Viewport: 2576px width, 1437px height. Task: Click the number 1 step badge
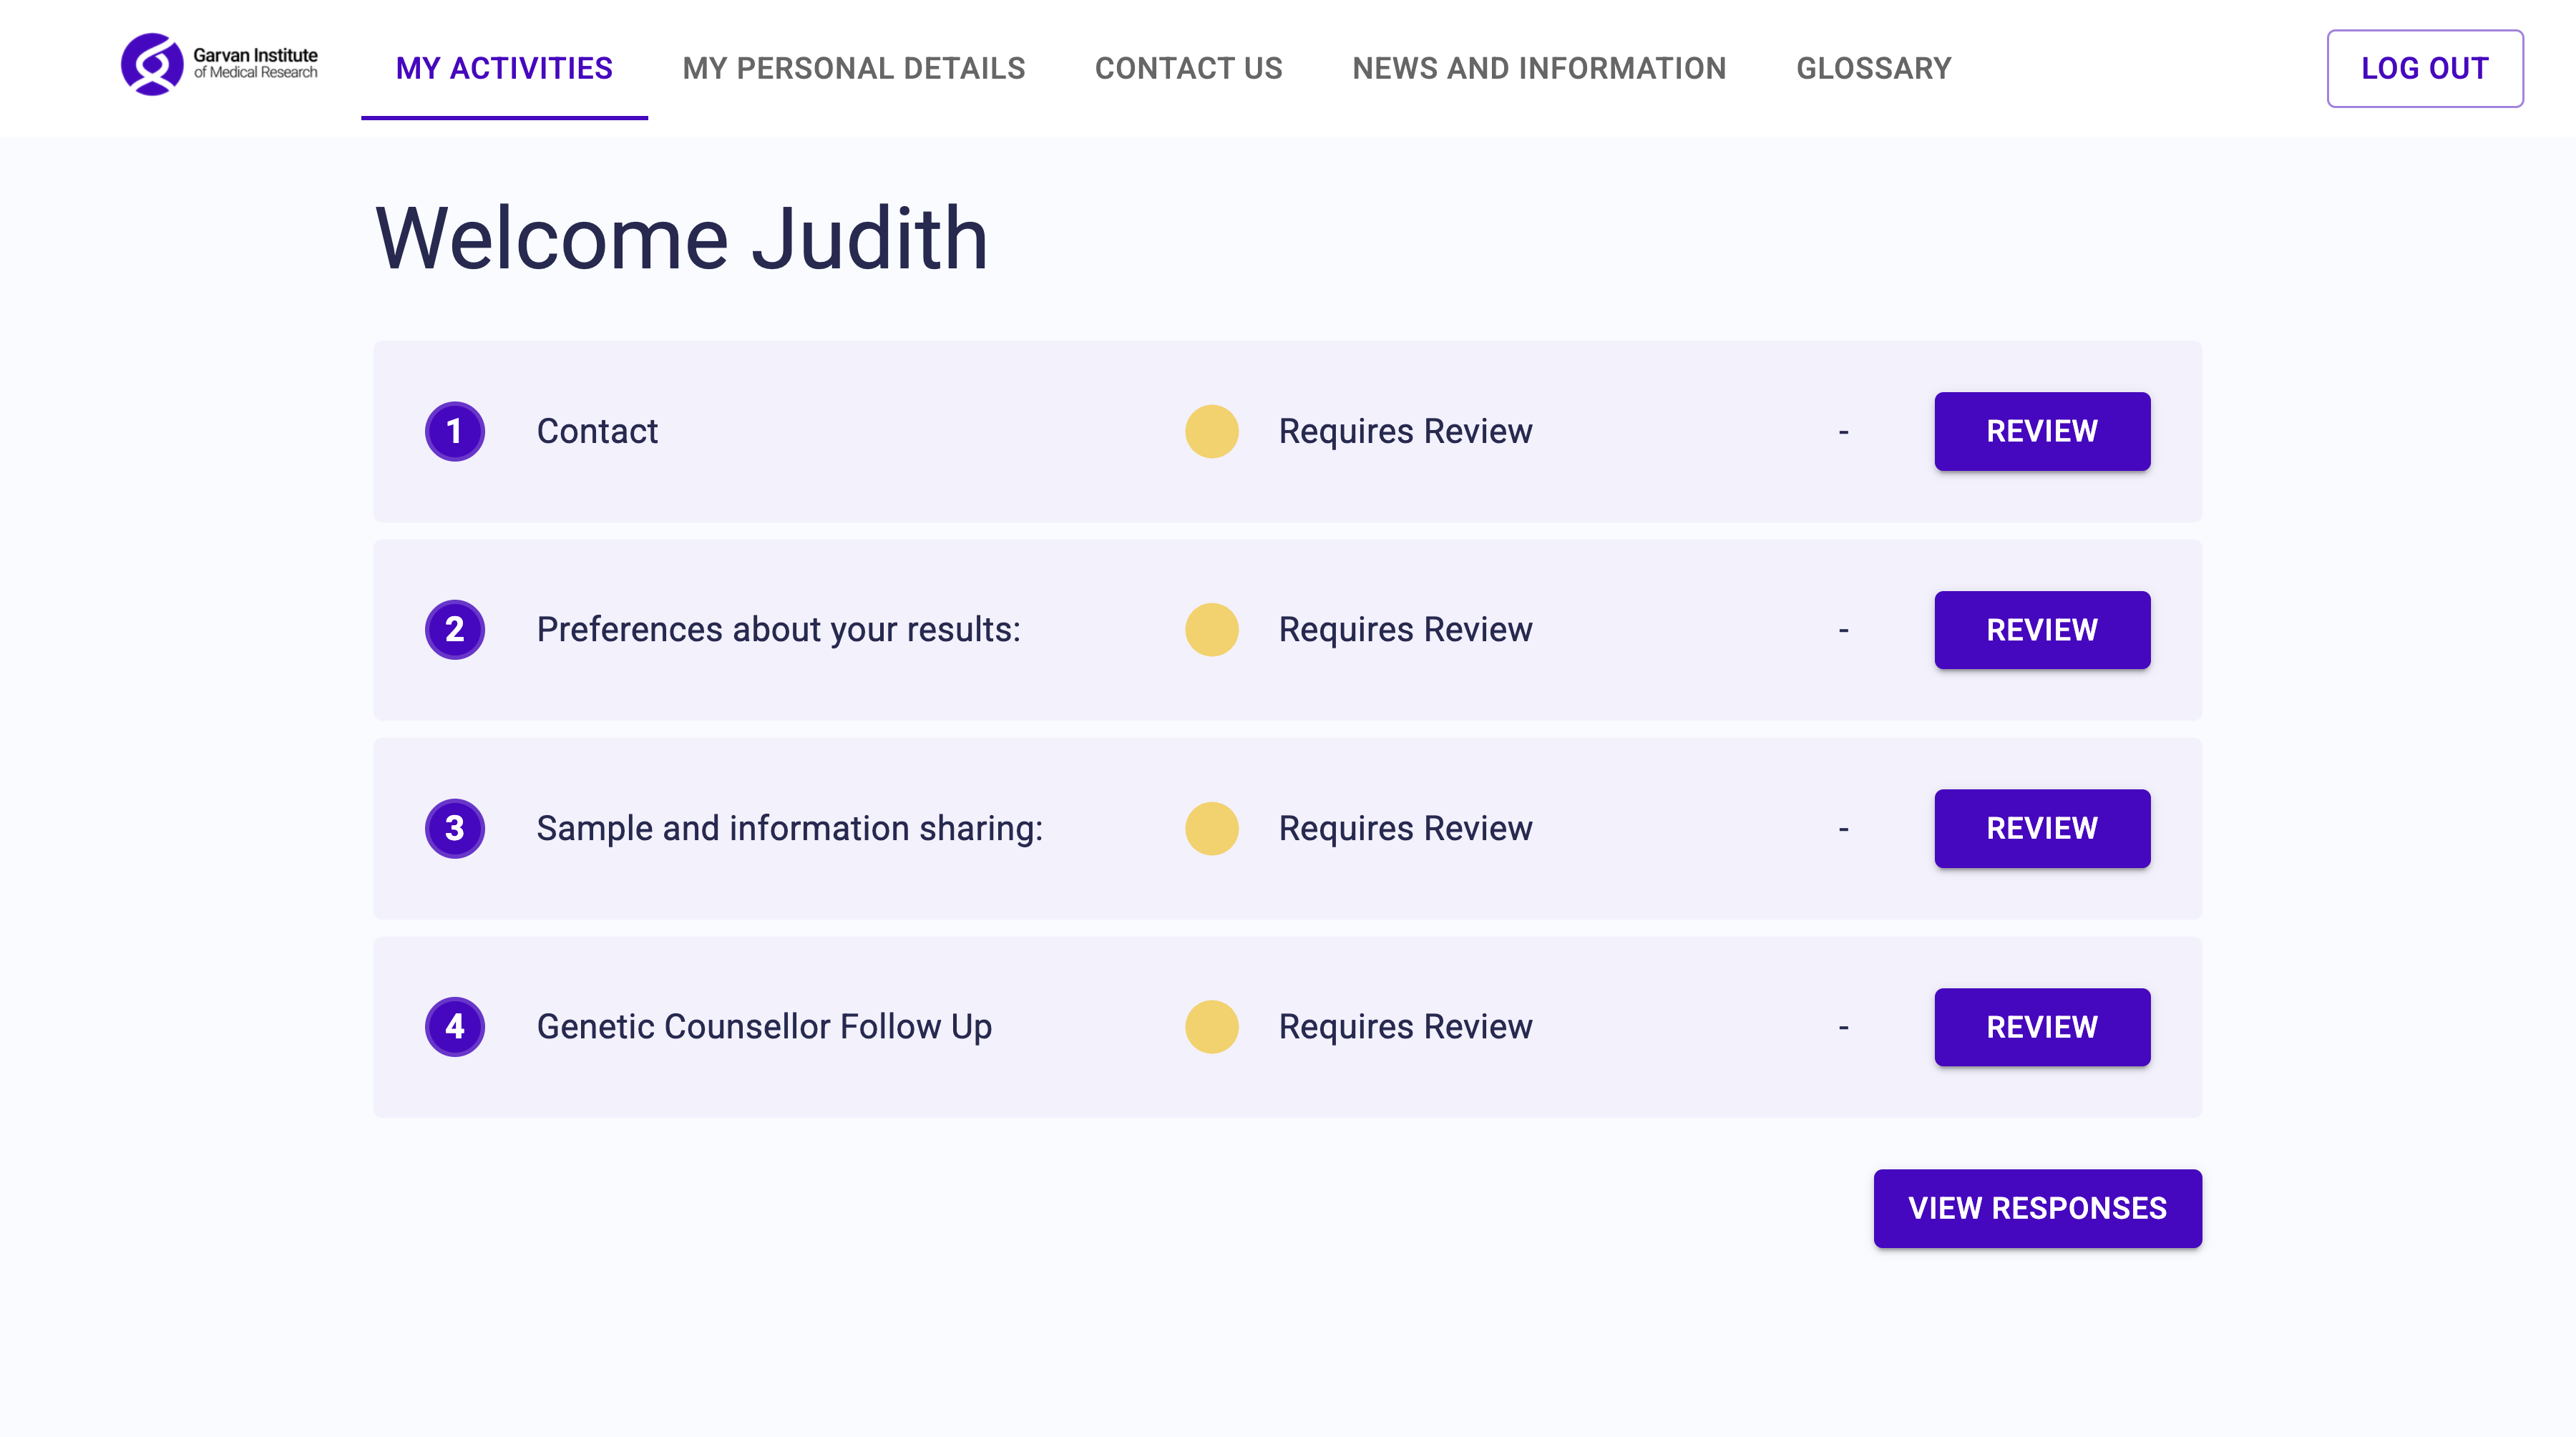click(x=454, y=431)
